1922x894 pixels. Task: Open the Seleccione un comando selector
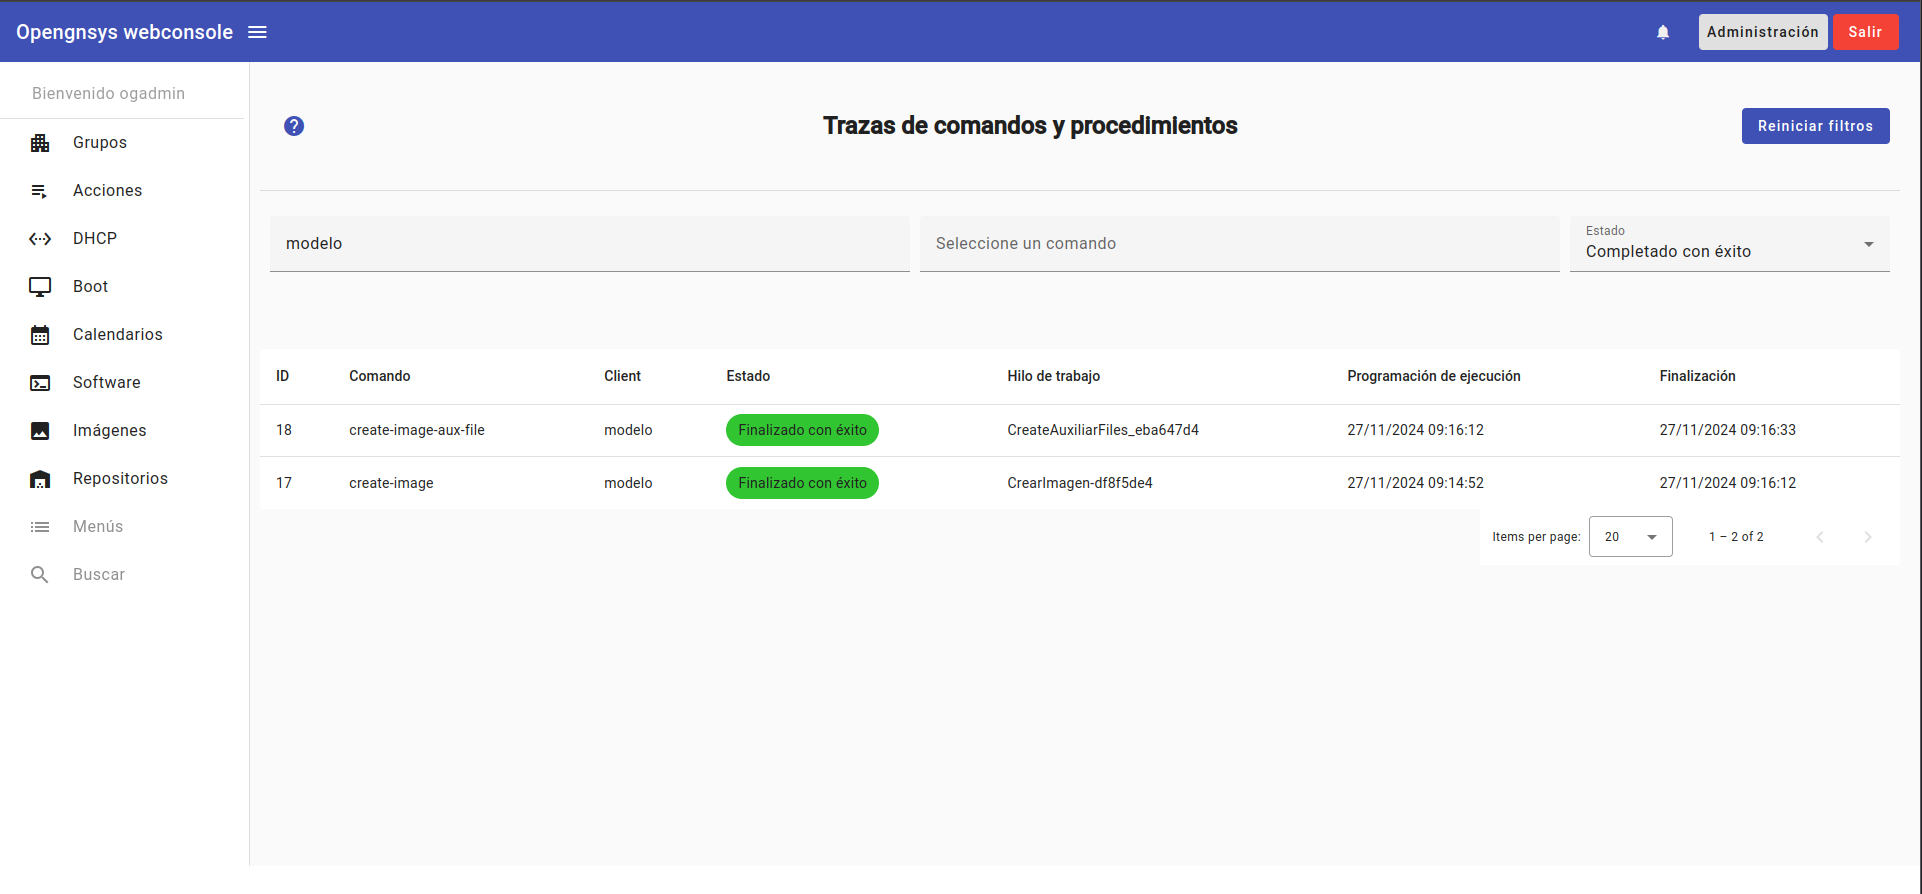(1239, 244)
